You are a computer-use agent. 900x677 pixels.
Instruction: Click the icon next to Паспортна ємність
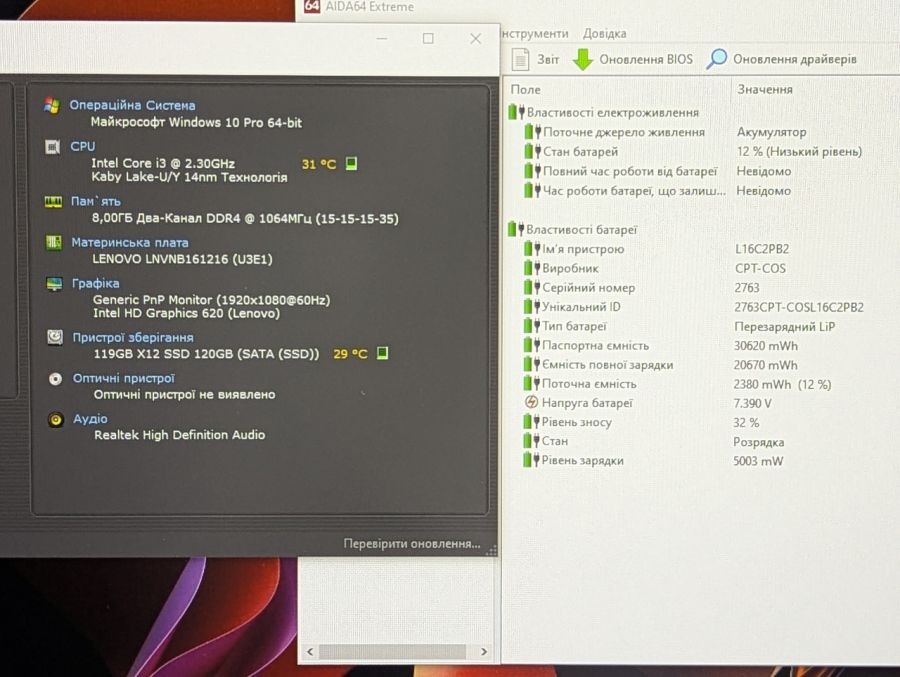532,345
